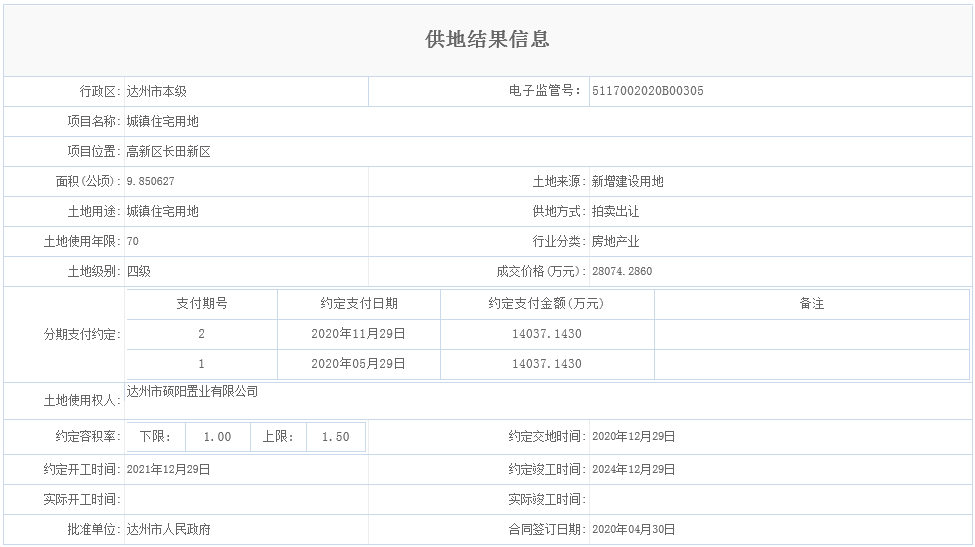Click the 面积(公顷) label

88,181
